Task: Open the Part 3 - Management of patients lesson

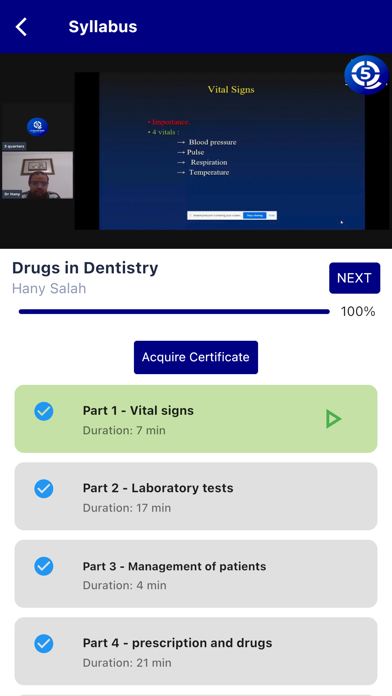Action: pos(196,574)
